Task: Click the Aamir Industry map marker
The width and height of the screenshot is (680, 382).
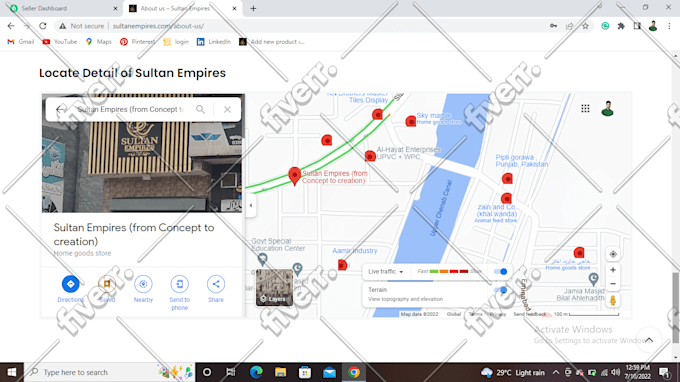Action: pyautogui.click(x=342, y=264)
